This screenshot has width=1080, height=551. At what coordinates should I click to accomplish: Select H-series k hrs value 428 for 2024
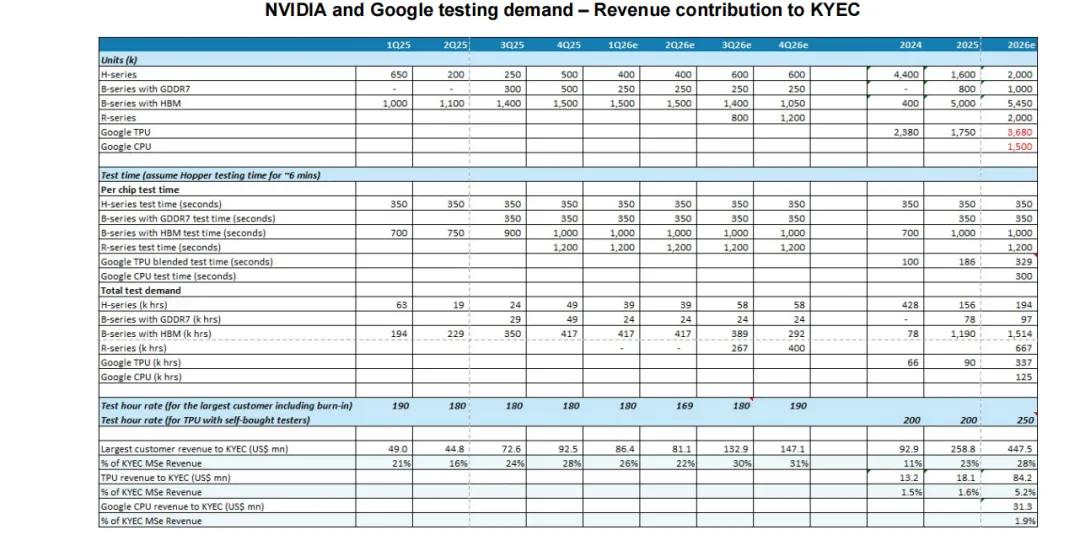click(x=911, y=305)
